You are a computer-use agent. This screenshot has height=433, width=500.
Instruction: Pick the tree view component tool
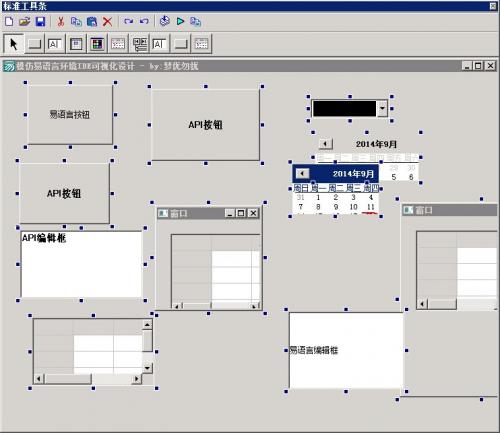(x=140, y=44)
